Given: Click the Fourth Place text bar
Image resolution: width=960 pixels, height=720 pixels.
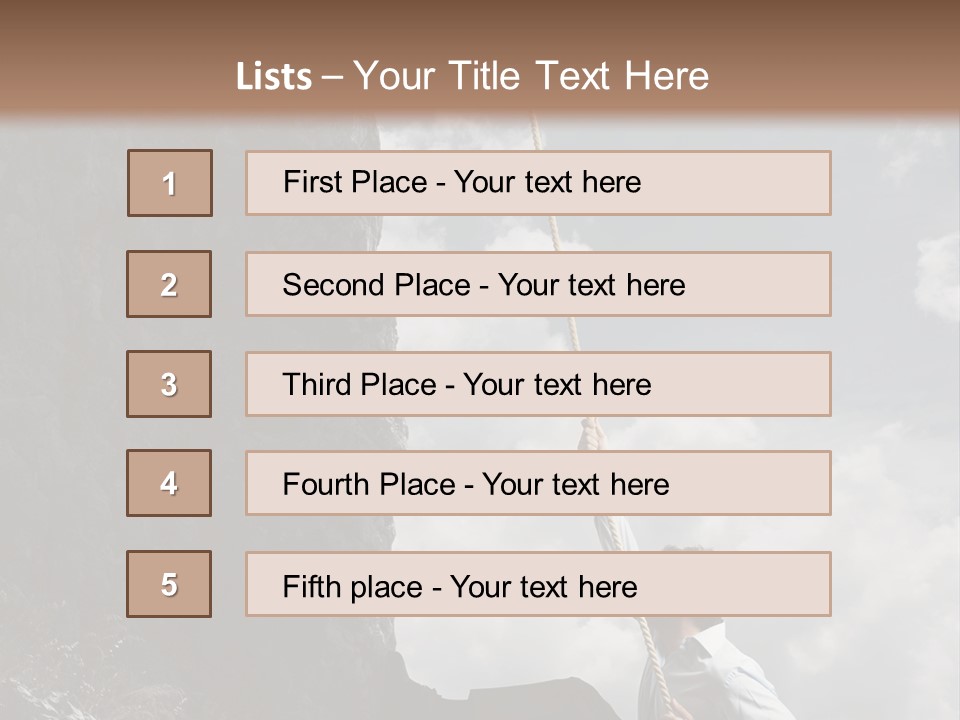Looking at the screenshot, I should tap(538, 483).
